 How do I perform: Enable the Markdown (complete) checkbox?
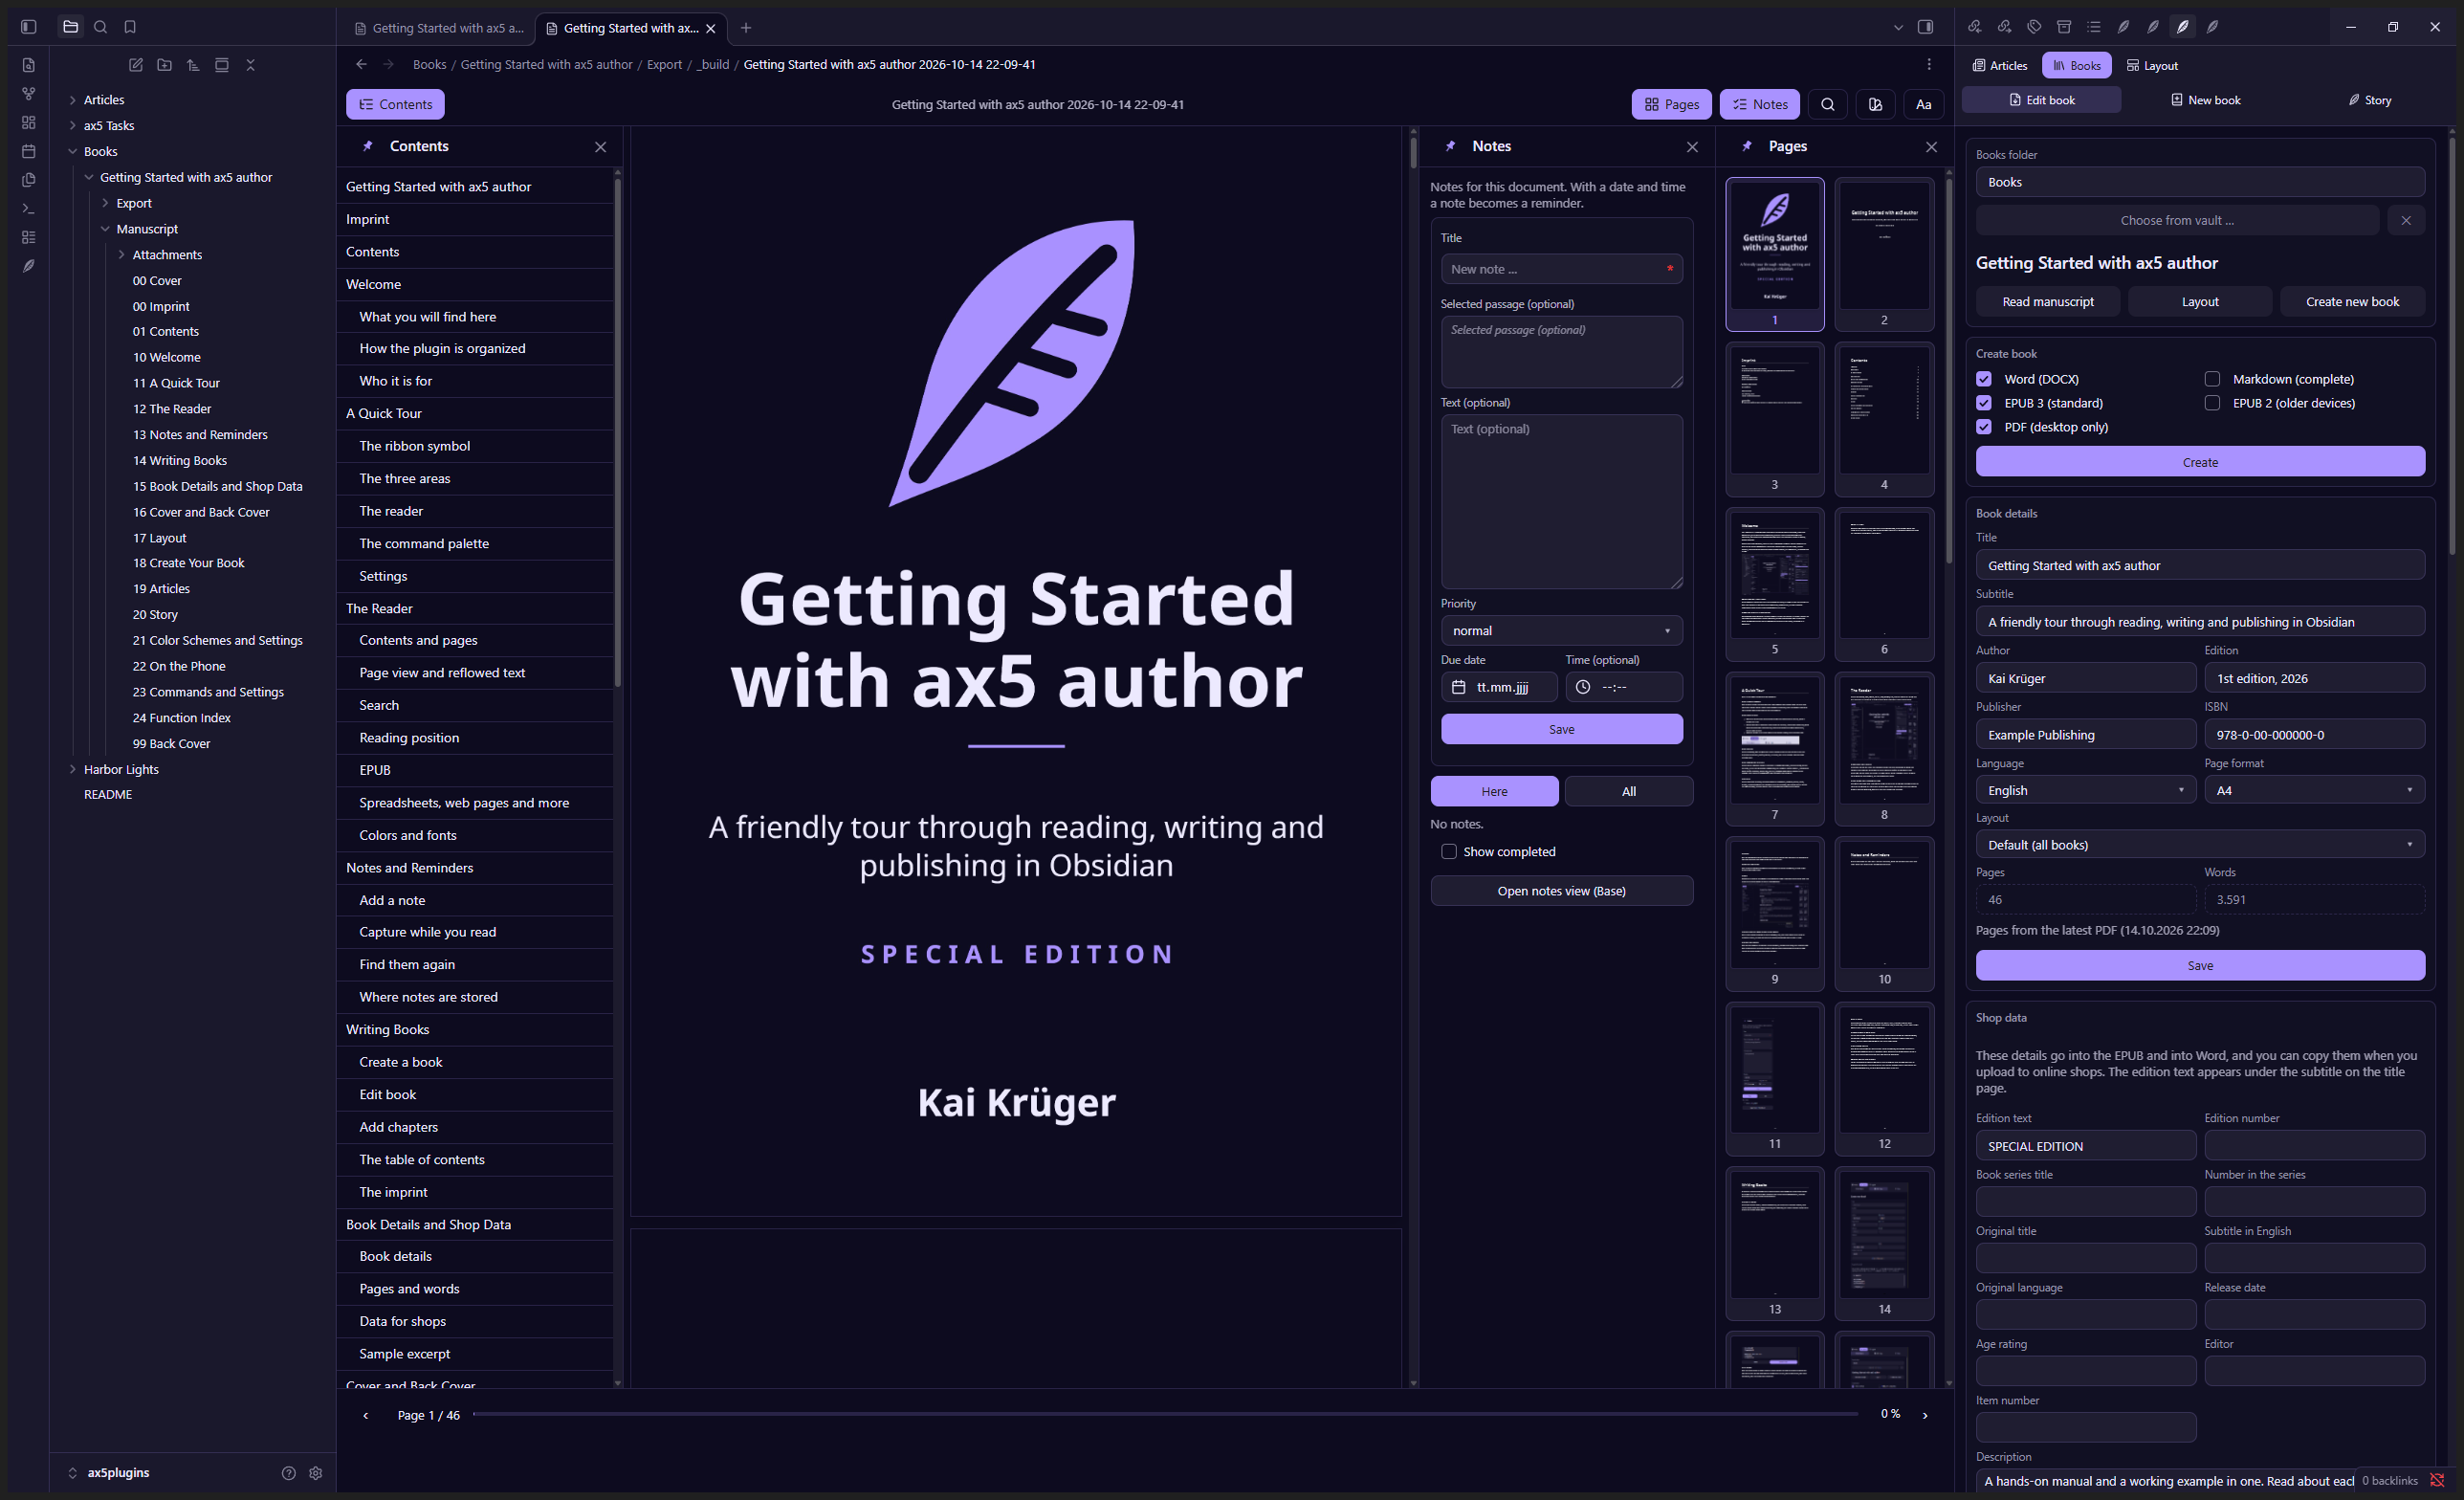(2213, 379)
